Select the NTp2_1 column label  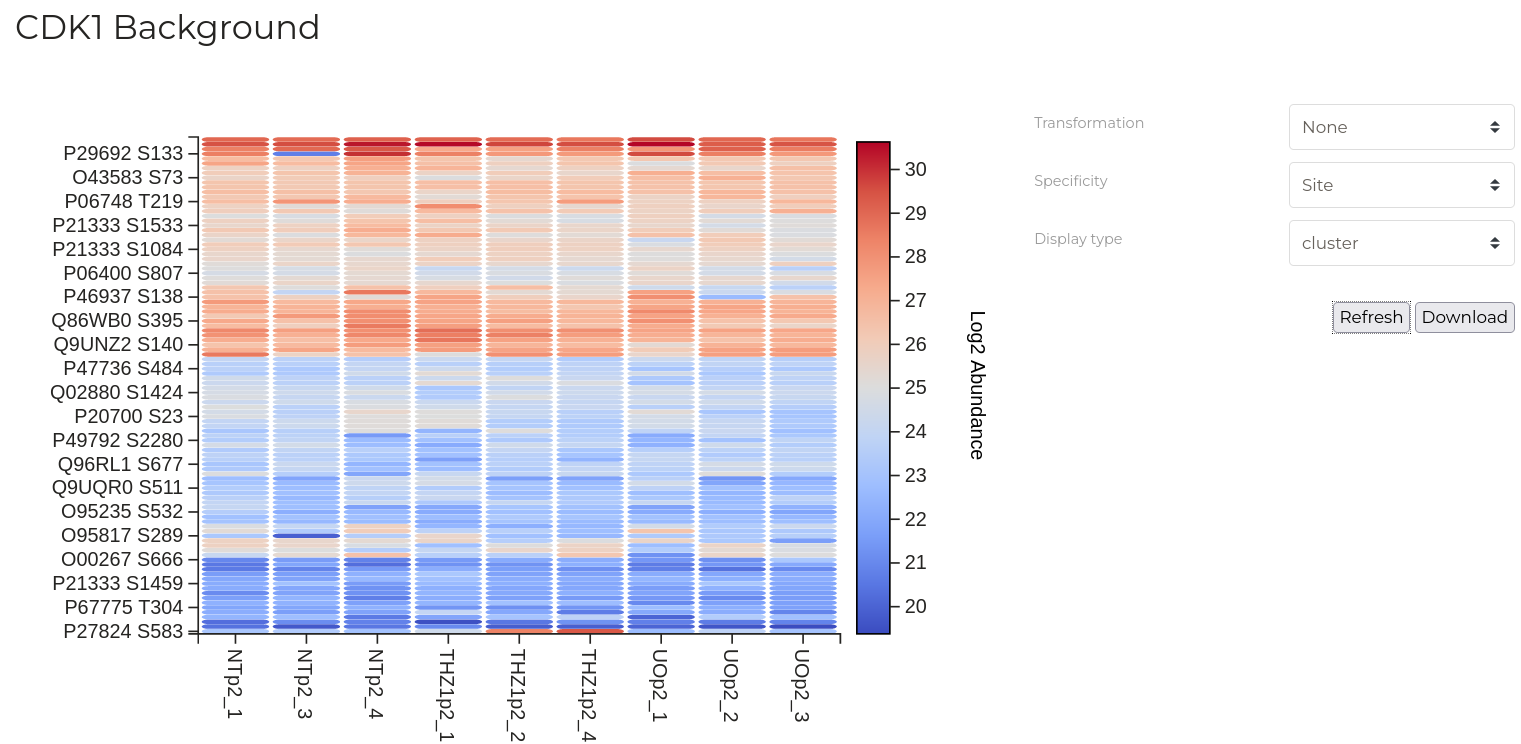(235, 684)
